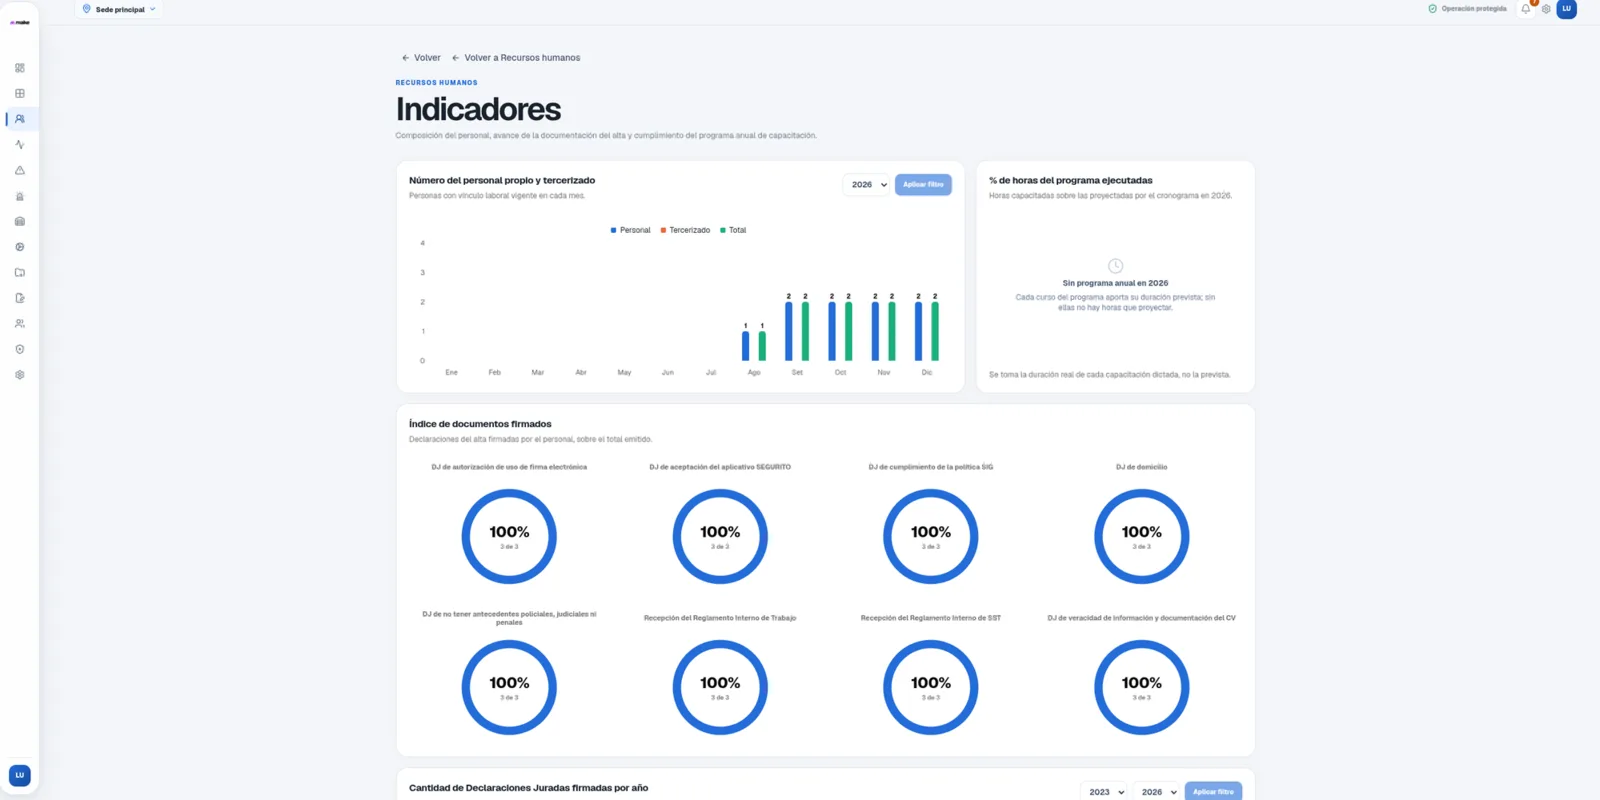Open the activity pulse icon in the sidebar
The height and width of the screenshot is (800, 1600).
click(20, 145)
